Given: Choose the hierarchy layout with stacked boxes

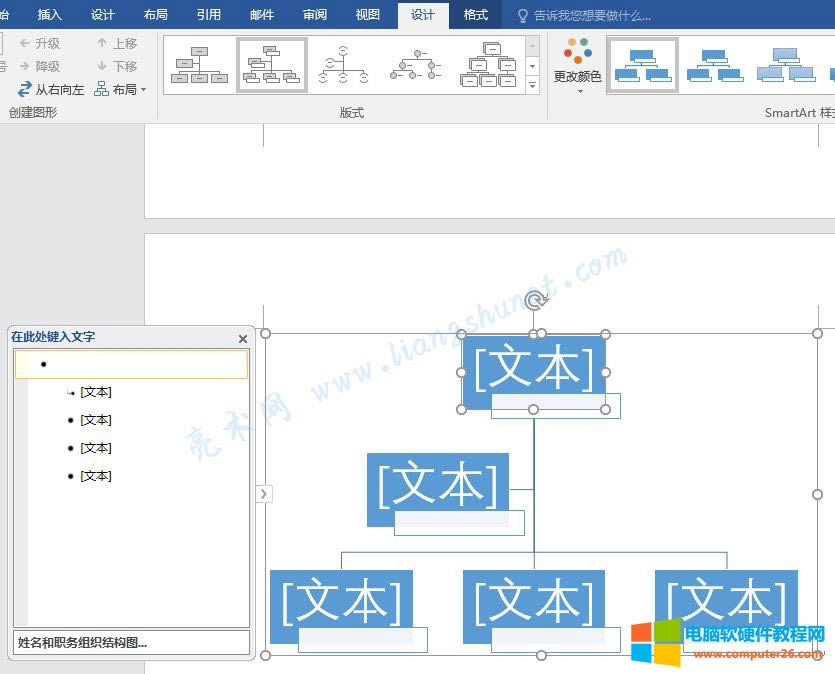Looking at the screenshot, I should (488, 65).
